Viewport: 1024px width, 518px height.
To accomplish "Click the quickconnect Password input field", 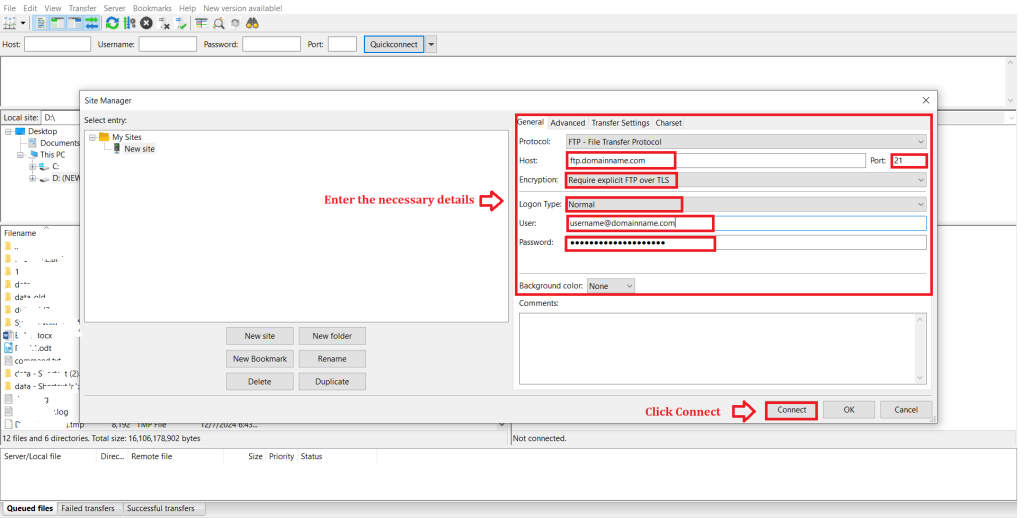I will click(272, 44).
